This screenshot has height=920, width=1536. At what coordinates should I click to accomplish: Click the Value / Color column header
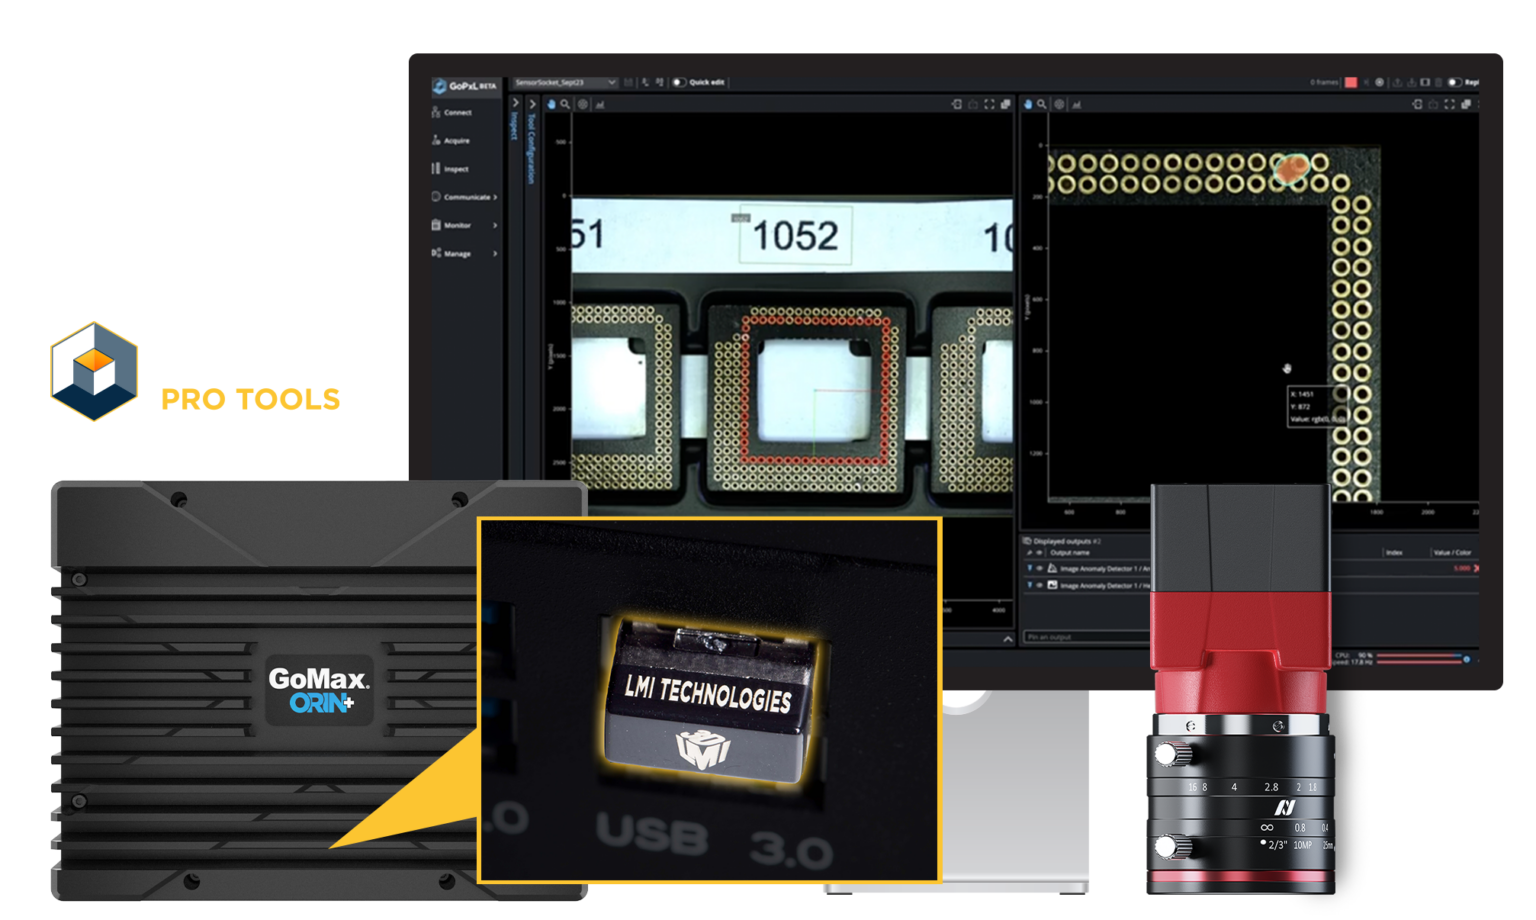pos(1453,553)
